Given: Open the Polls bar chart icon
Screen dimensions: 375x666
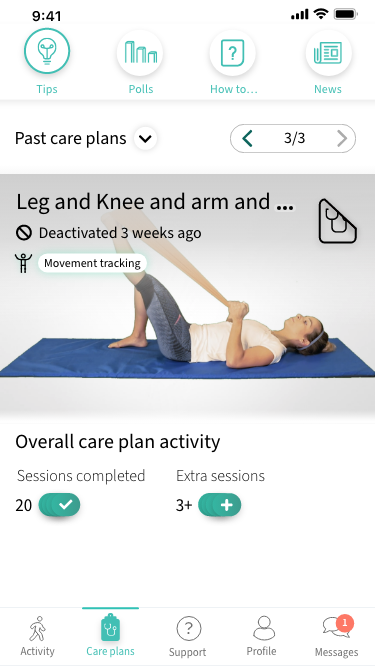Looking at the screenshot, I should click(x=140, y=52).
